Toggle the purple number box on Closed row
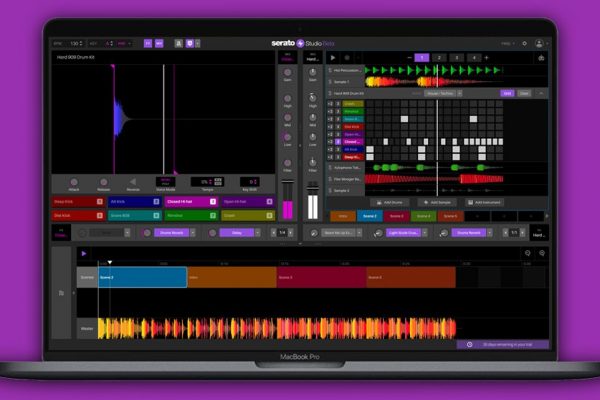The height and width of the screenshot is (400, 600). tap(338, 142)
